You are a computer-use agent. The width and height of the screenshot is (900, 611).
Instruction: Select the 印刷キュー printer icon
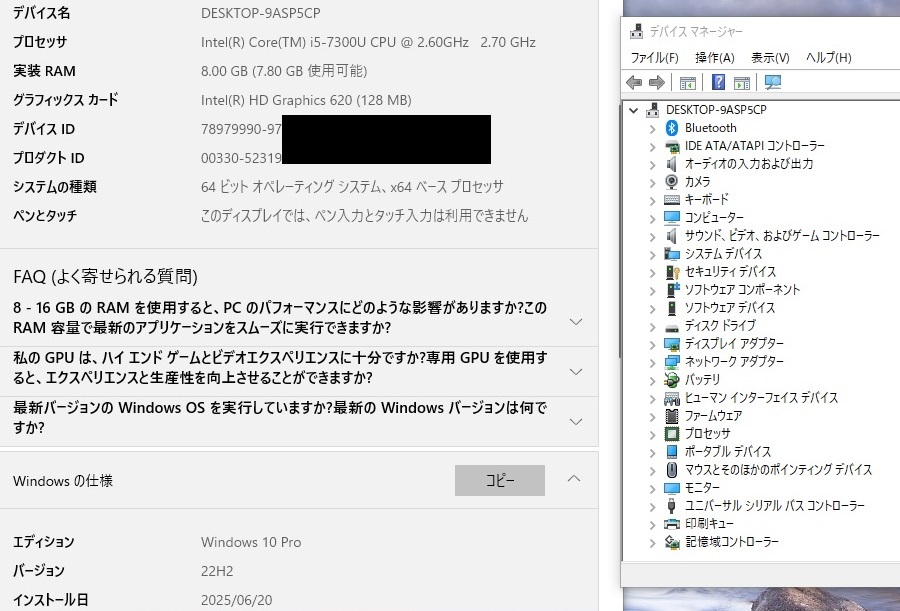pyautogui.click(x=672, y=523)
